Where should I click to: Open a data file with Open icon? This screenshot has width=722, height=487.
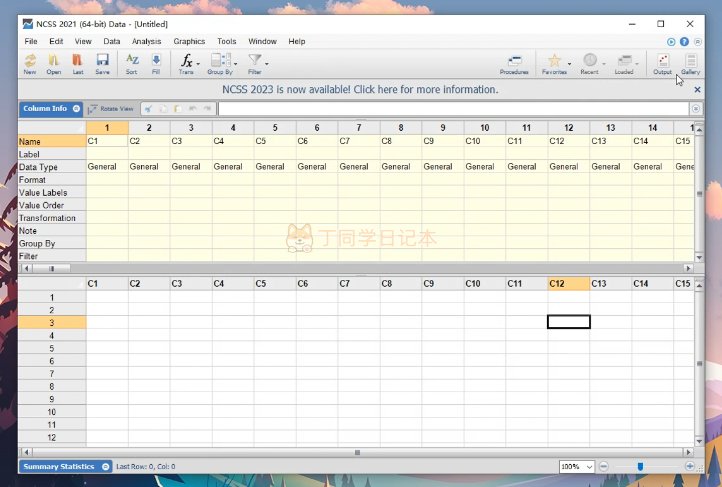(54, 63)
